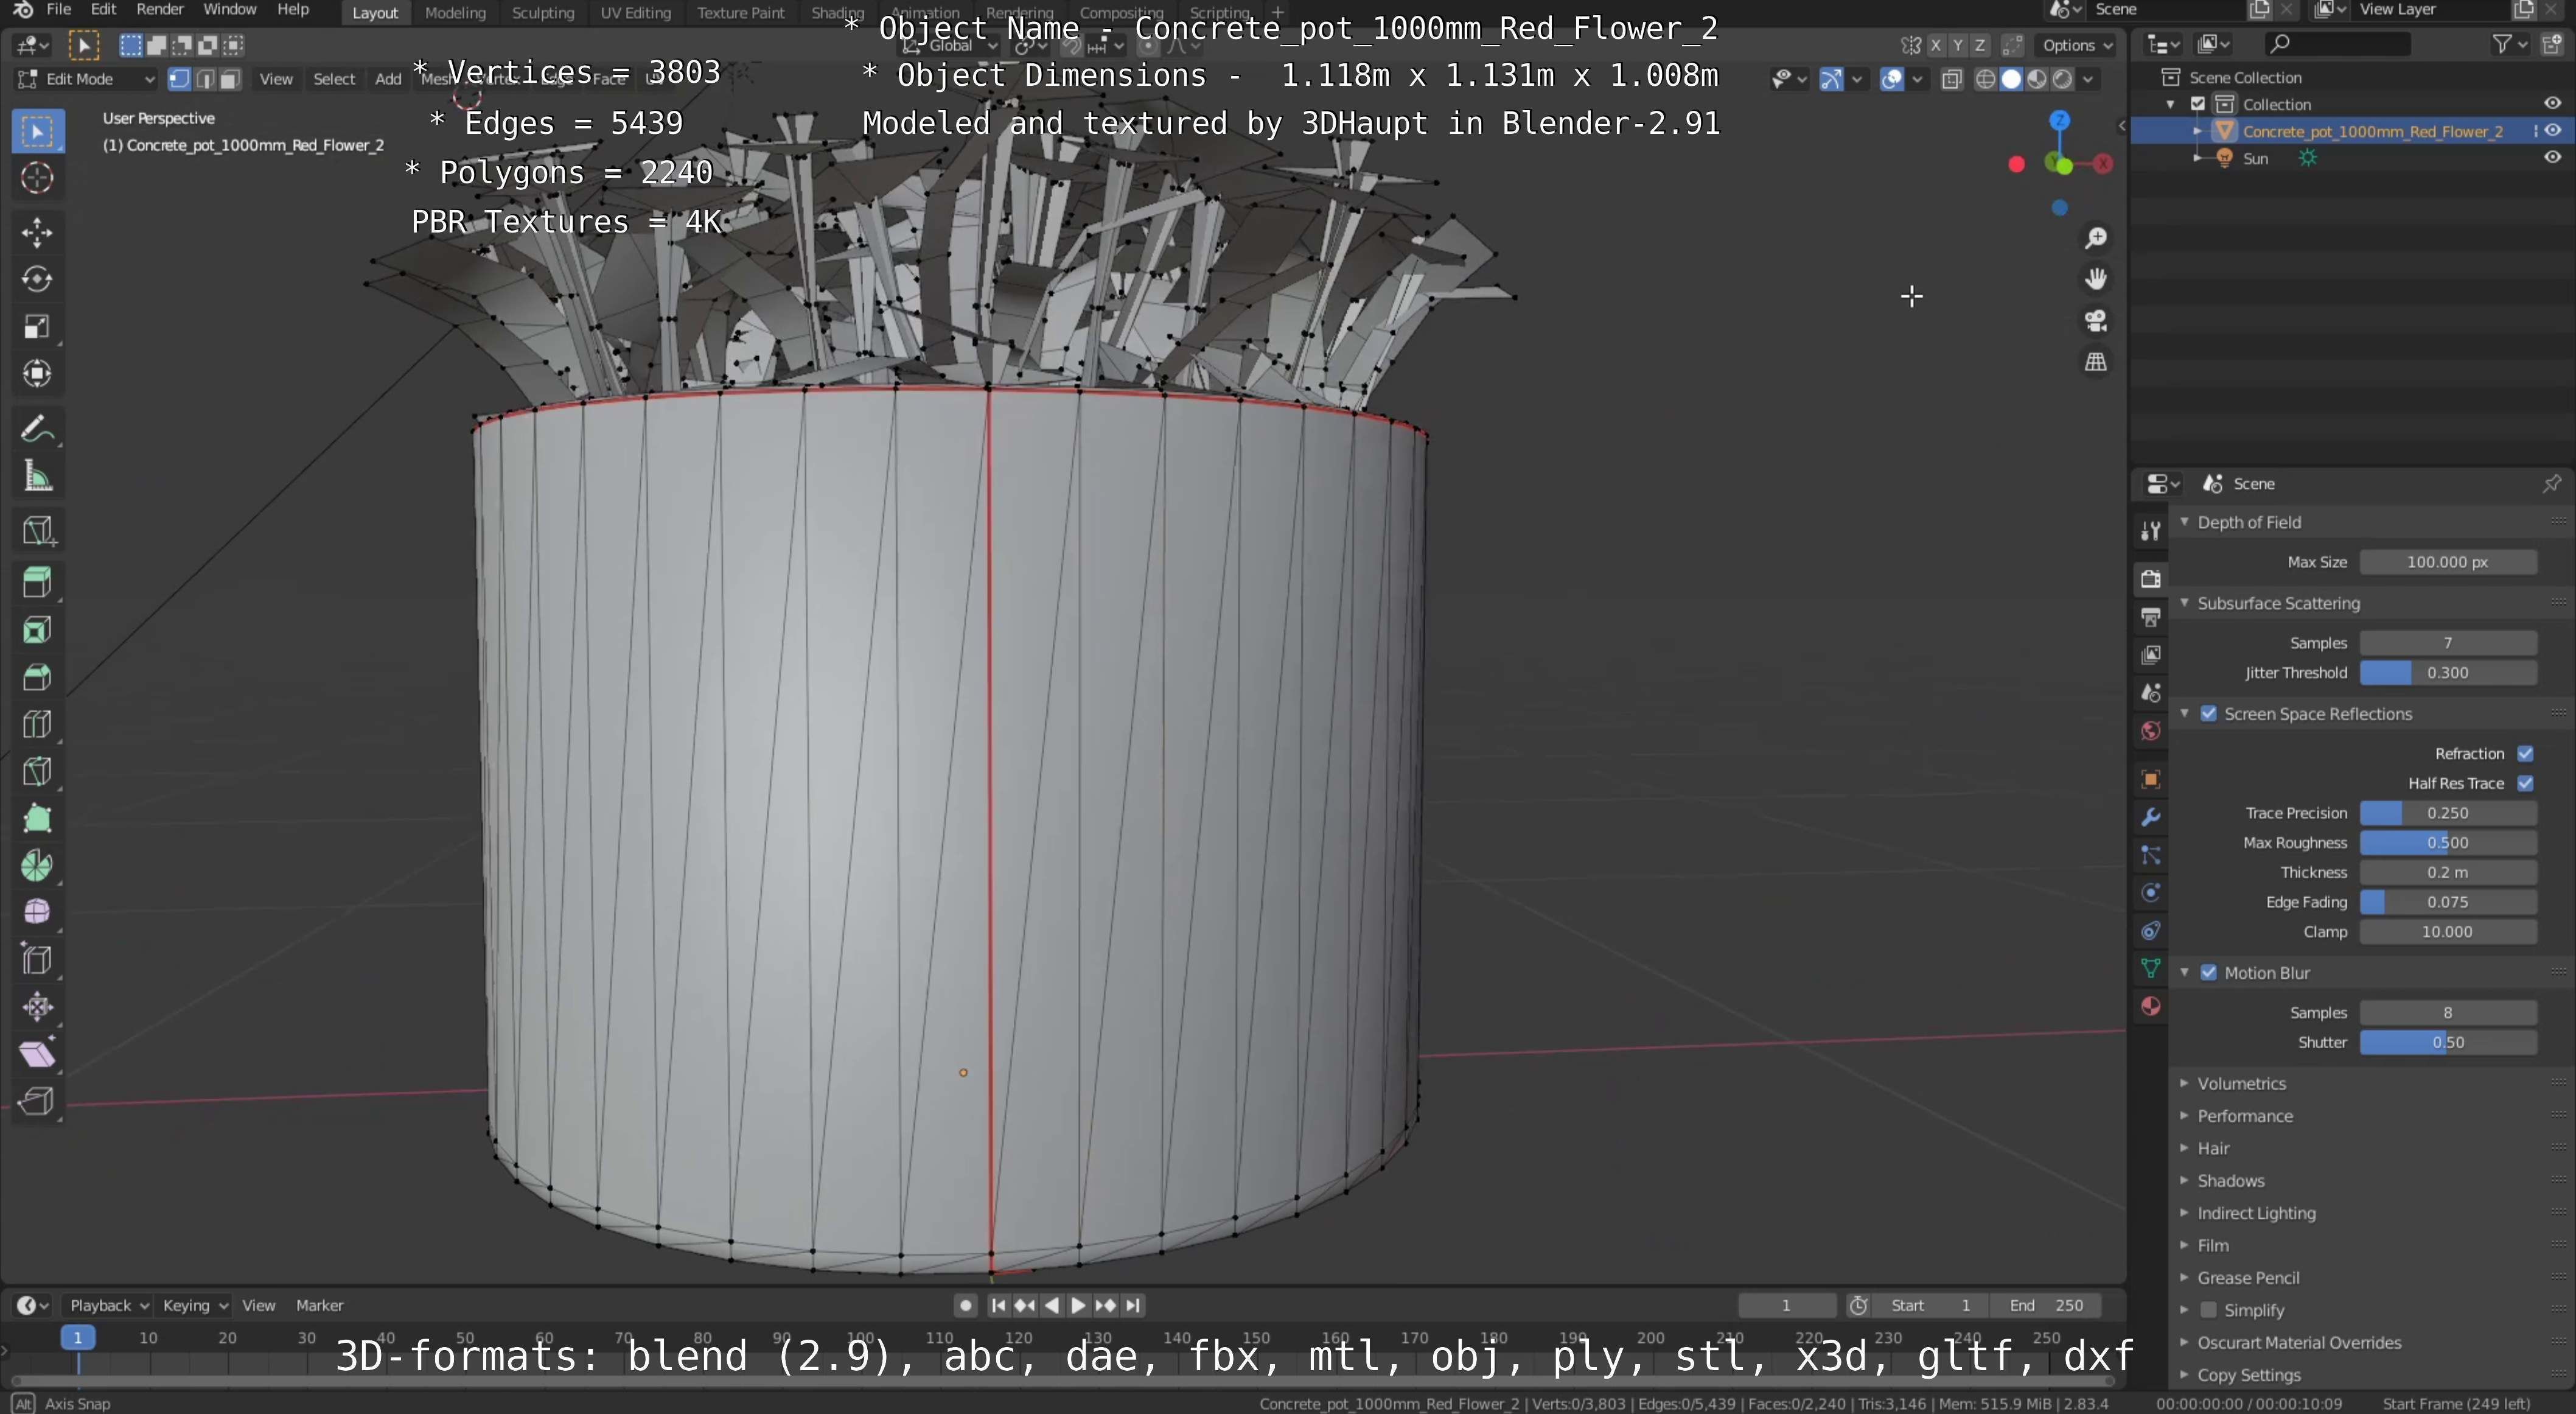Click the play animation button
The height and width of the screenshot is (1414, 2576).
click(1078, 1305)
